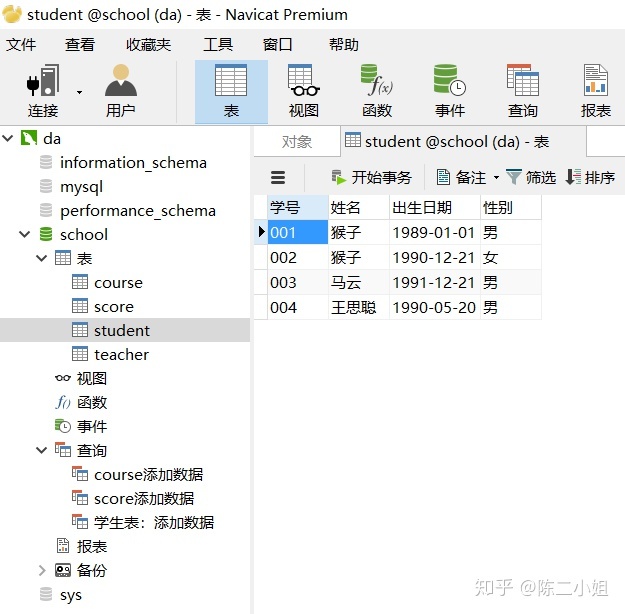Select the 女 gender cell
Screen dimensions: 625x614
[511, 257]
